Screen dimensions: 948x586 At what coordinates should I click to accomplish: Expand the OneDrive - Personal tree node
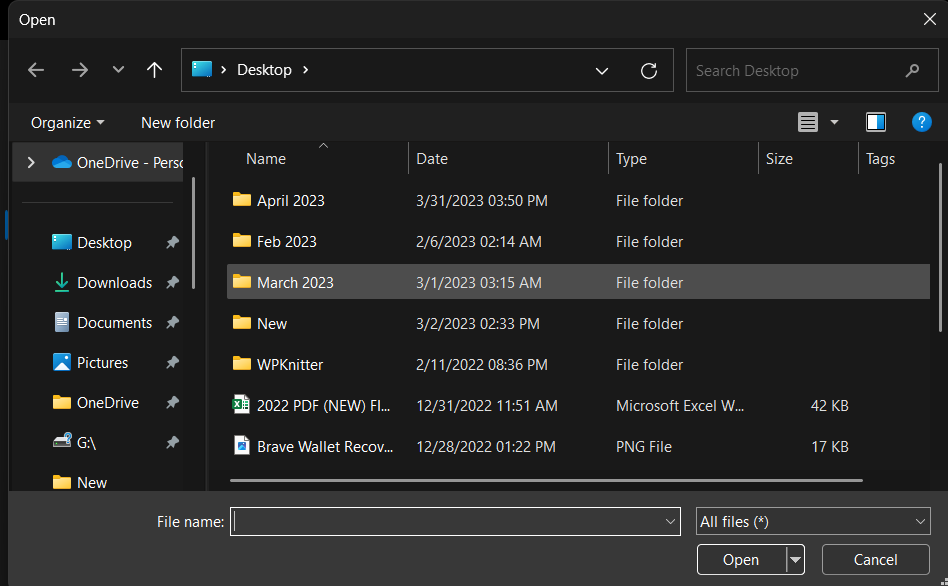(31, 162)
